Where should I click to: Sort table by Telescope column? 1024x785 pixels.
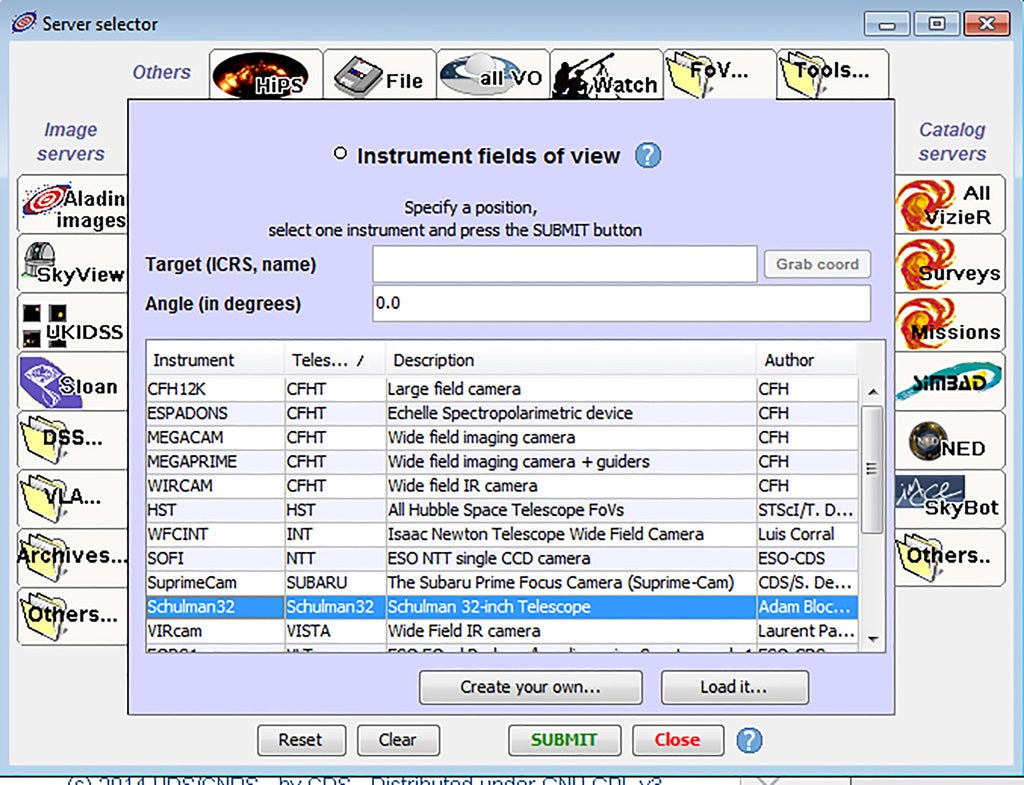(335, 360)
